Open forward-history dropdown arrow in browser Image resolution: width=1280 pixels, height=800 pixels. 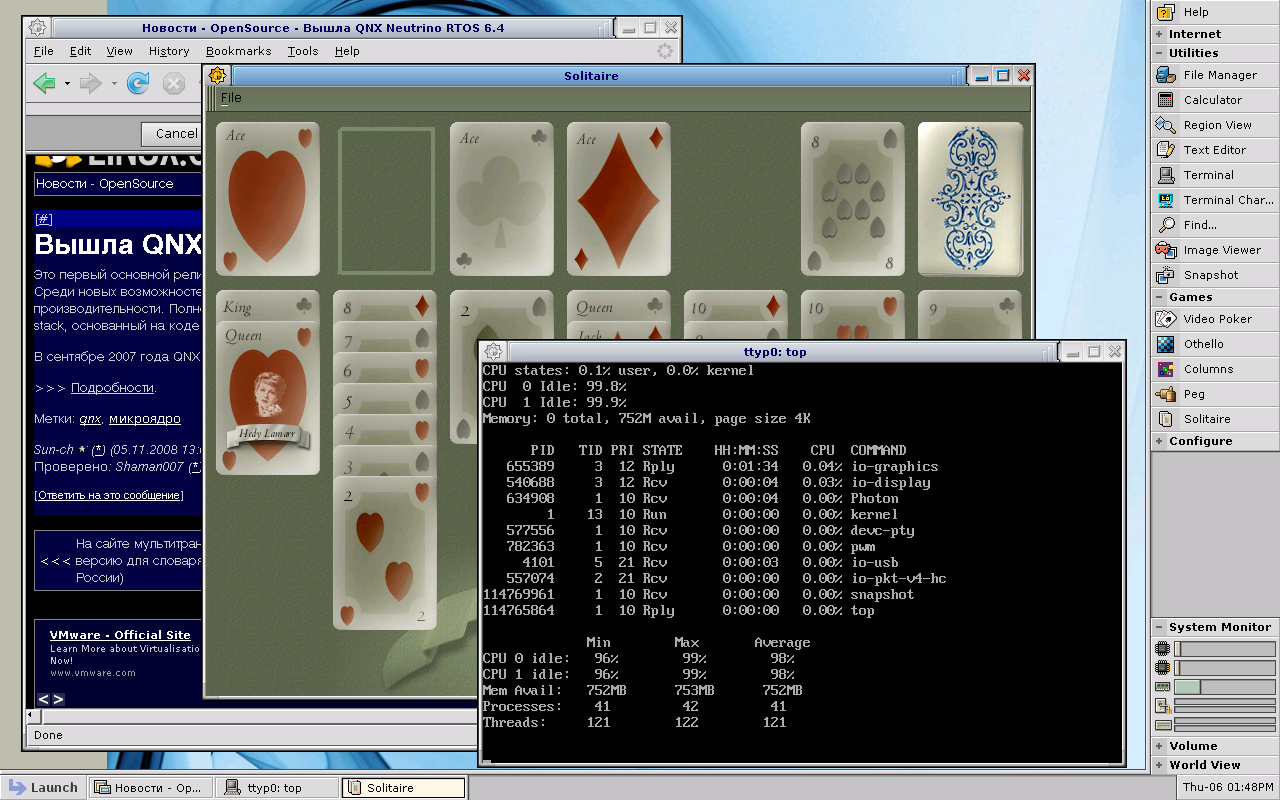pyautogui.click(x=114, y=84)
